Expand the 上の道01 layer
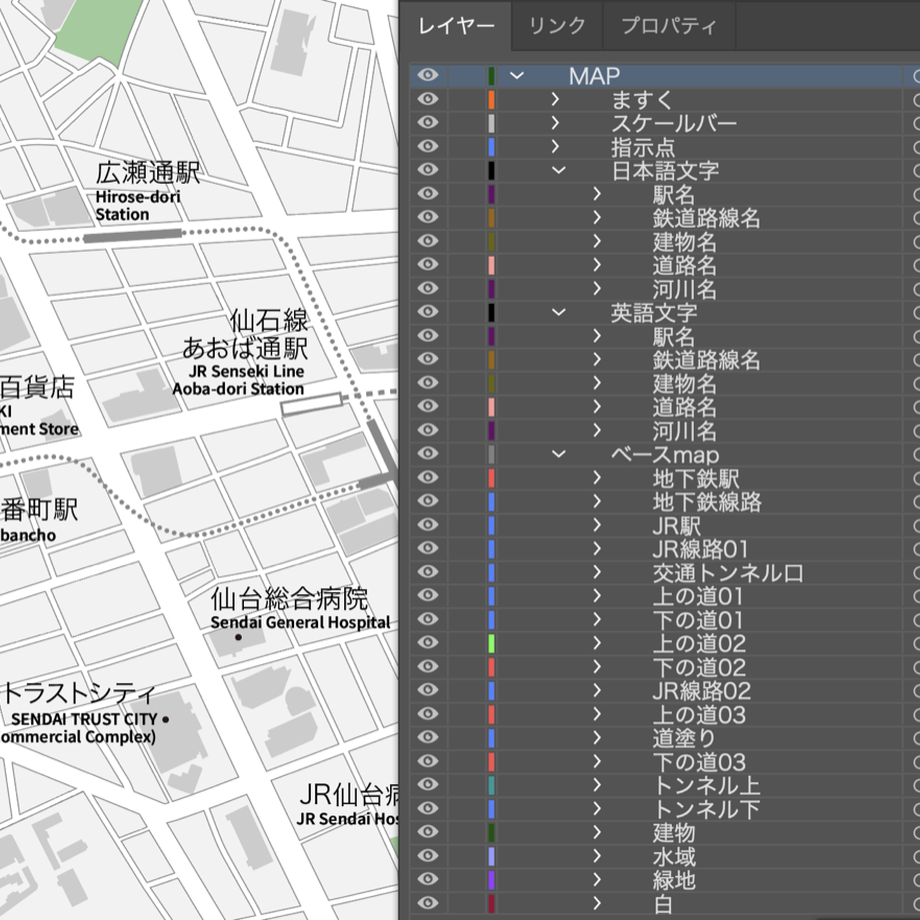 click(597, 596)
